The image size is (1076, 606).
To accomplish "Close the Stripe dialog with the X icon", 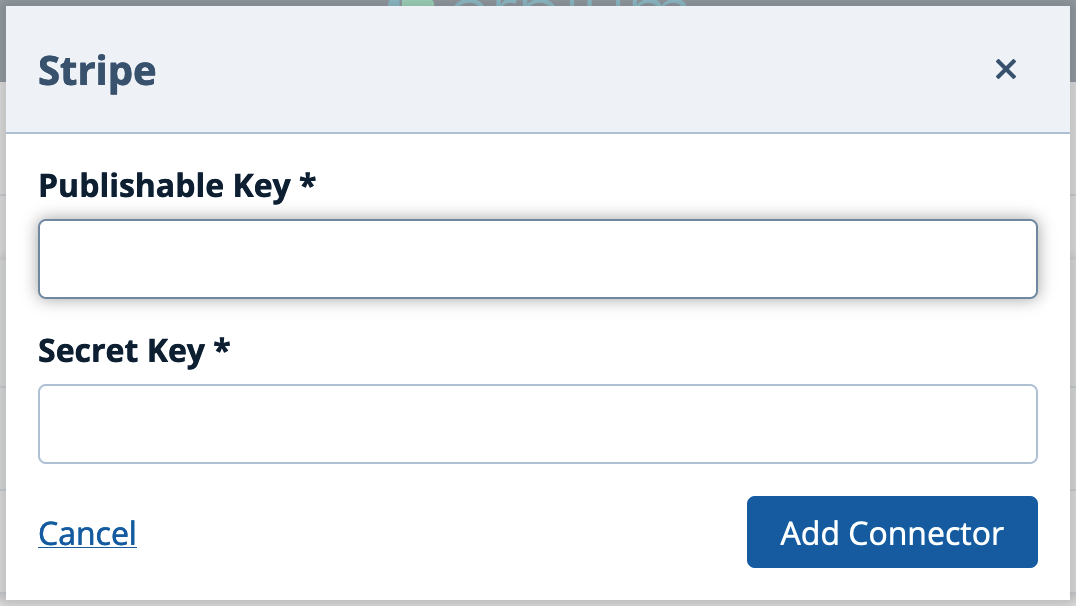I will pos(1005,69).
